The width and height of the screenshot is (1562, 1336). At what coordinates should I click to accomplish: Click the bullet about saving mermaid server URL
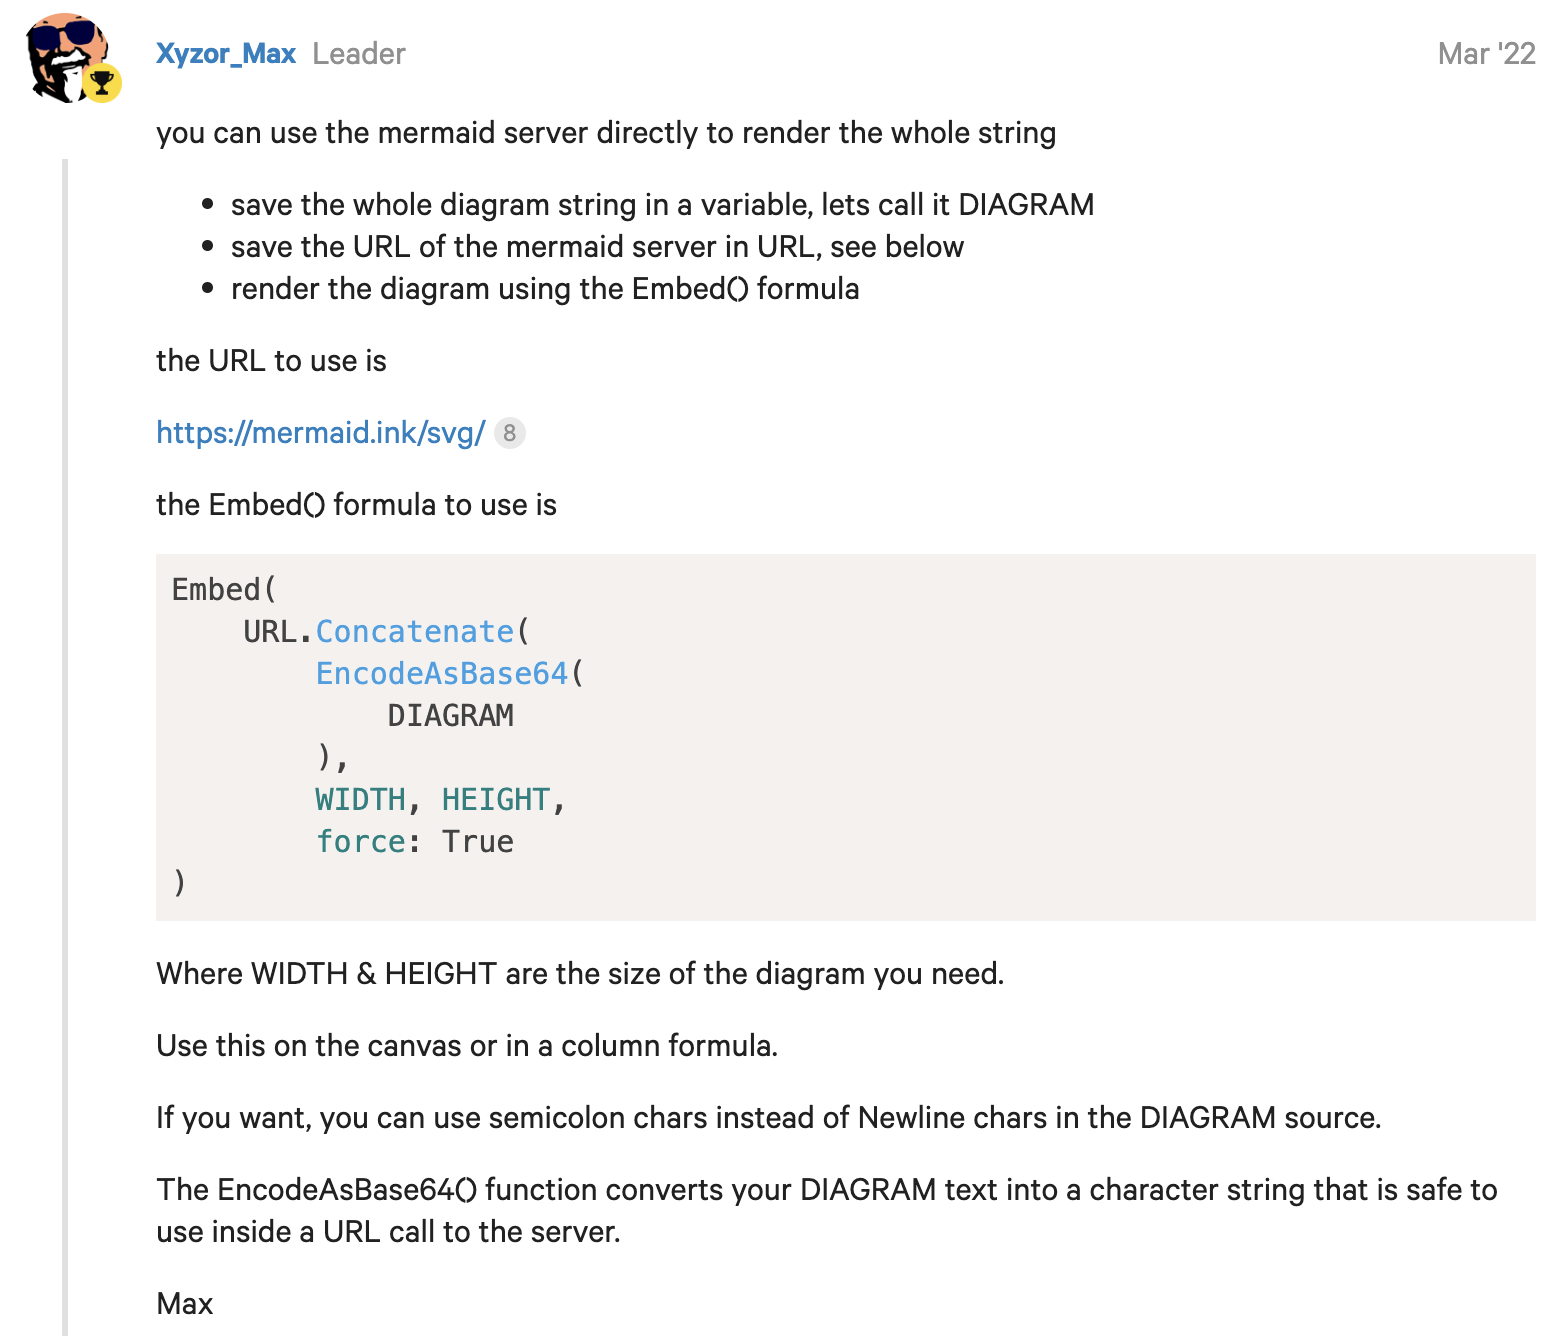(597, 247)
